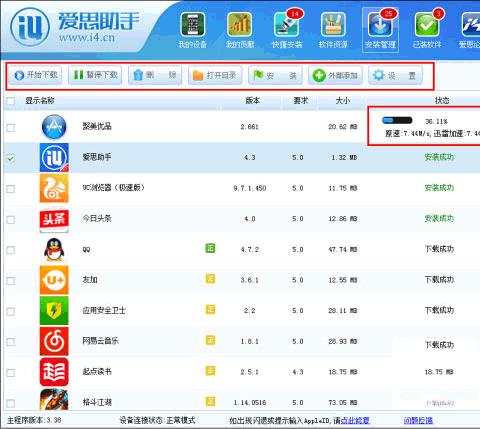Image resolution: width=480 pixels, height=429 pixels.
Task: Sort by 显示名称 column header
Action: point(40,101)
